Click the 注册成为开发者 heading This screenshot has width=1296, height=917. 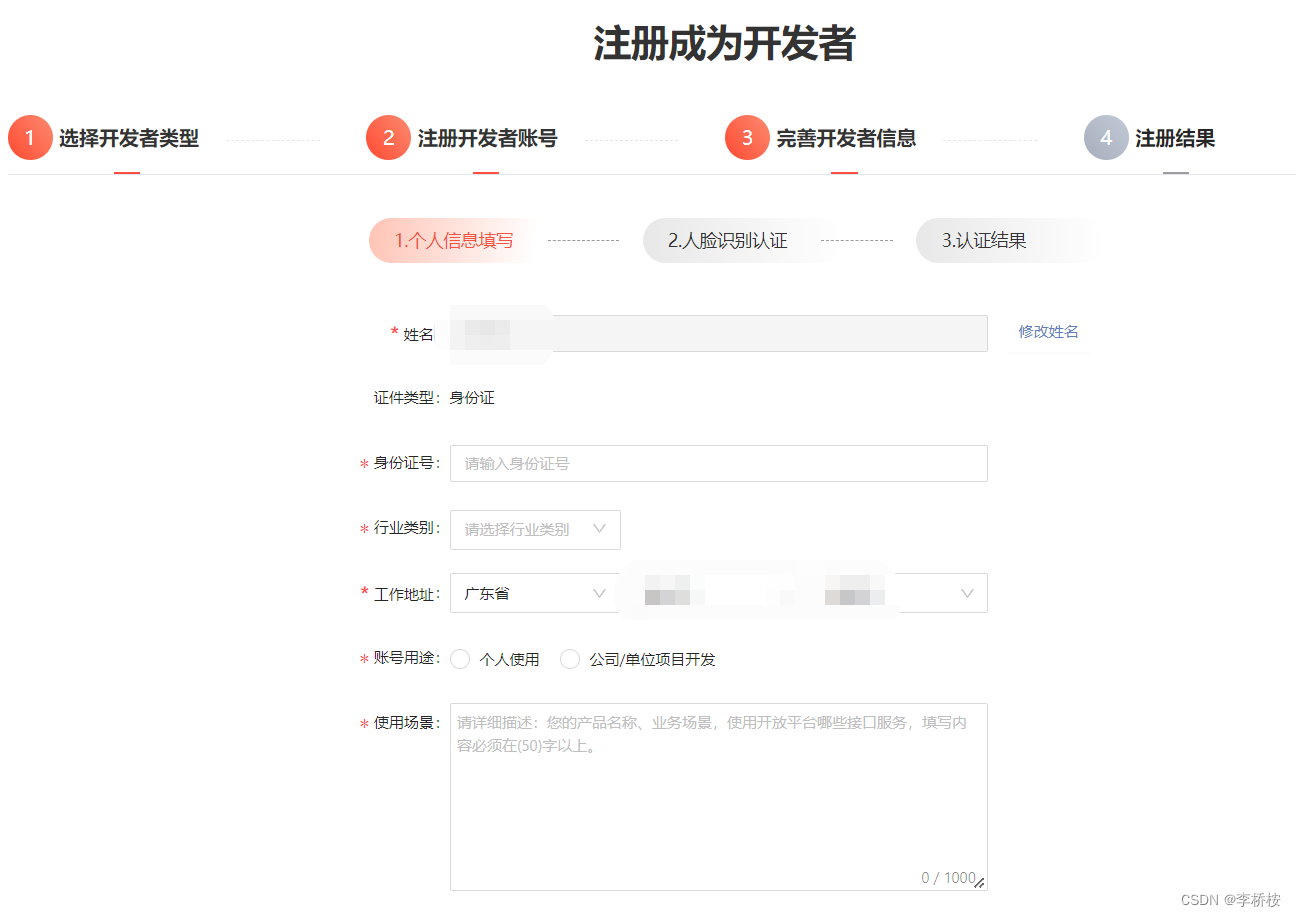click(x=724, y=45)
